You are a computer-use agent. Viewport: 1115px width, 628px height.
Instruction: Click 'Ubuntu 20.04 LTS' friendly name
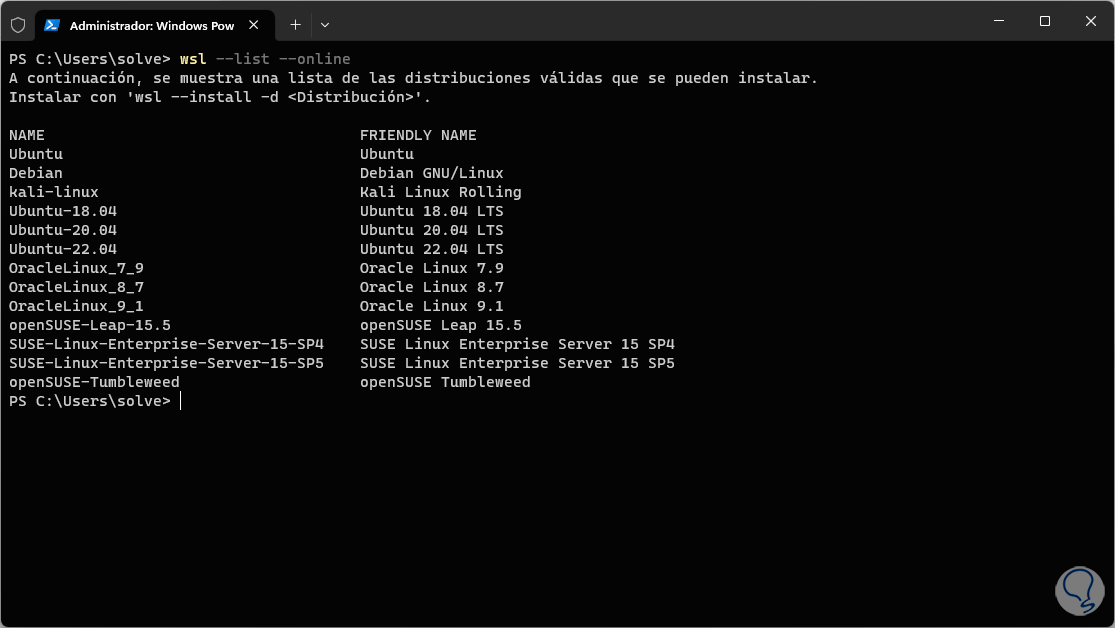click(x=432, y=230)
